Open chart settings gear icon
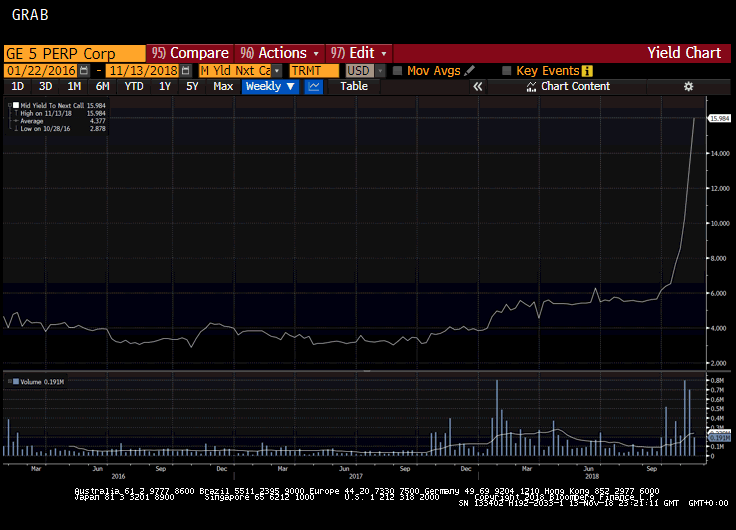This screenshot has width=736, height=530. (x=688, y=87)
